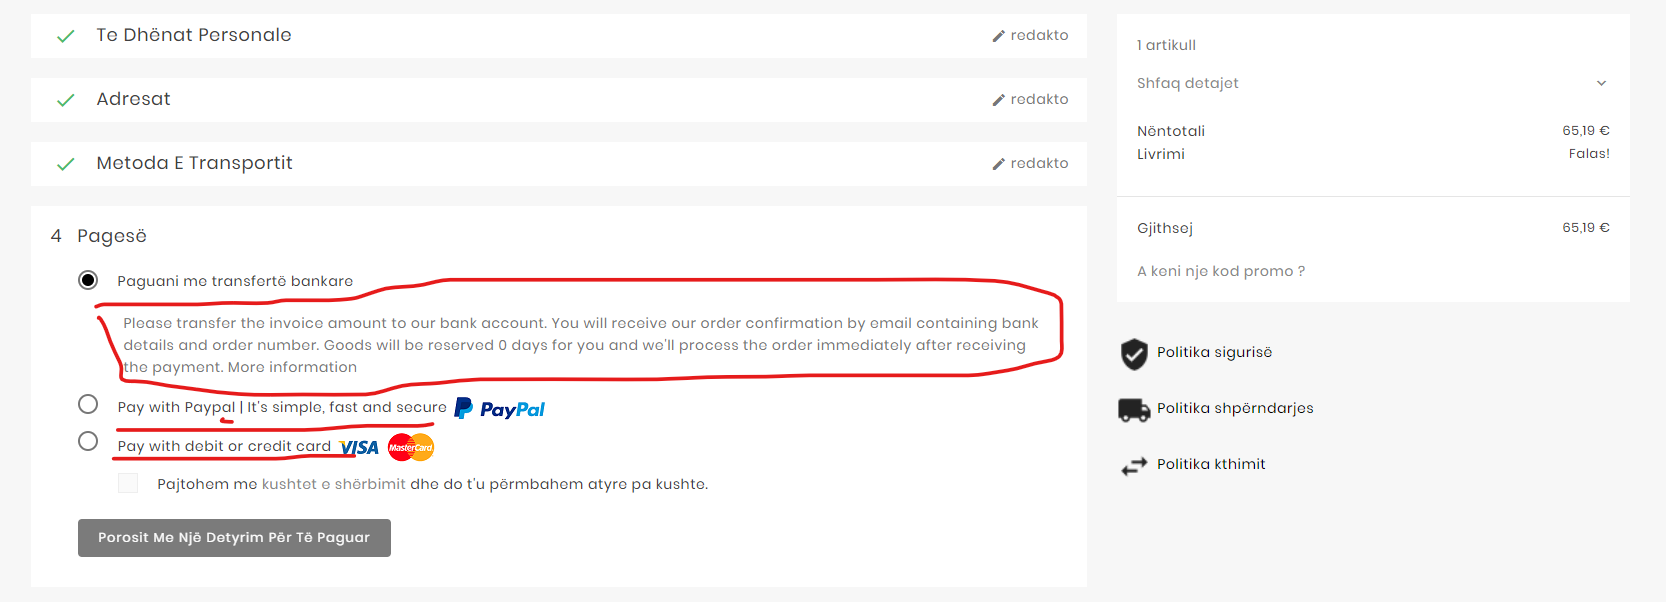The height and width of the screenshot is (602, 1666).
Task: Click More information link in bank transfer text
Action: pos(292,367)
